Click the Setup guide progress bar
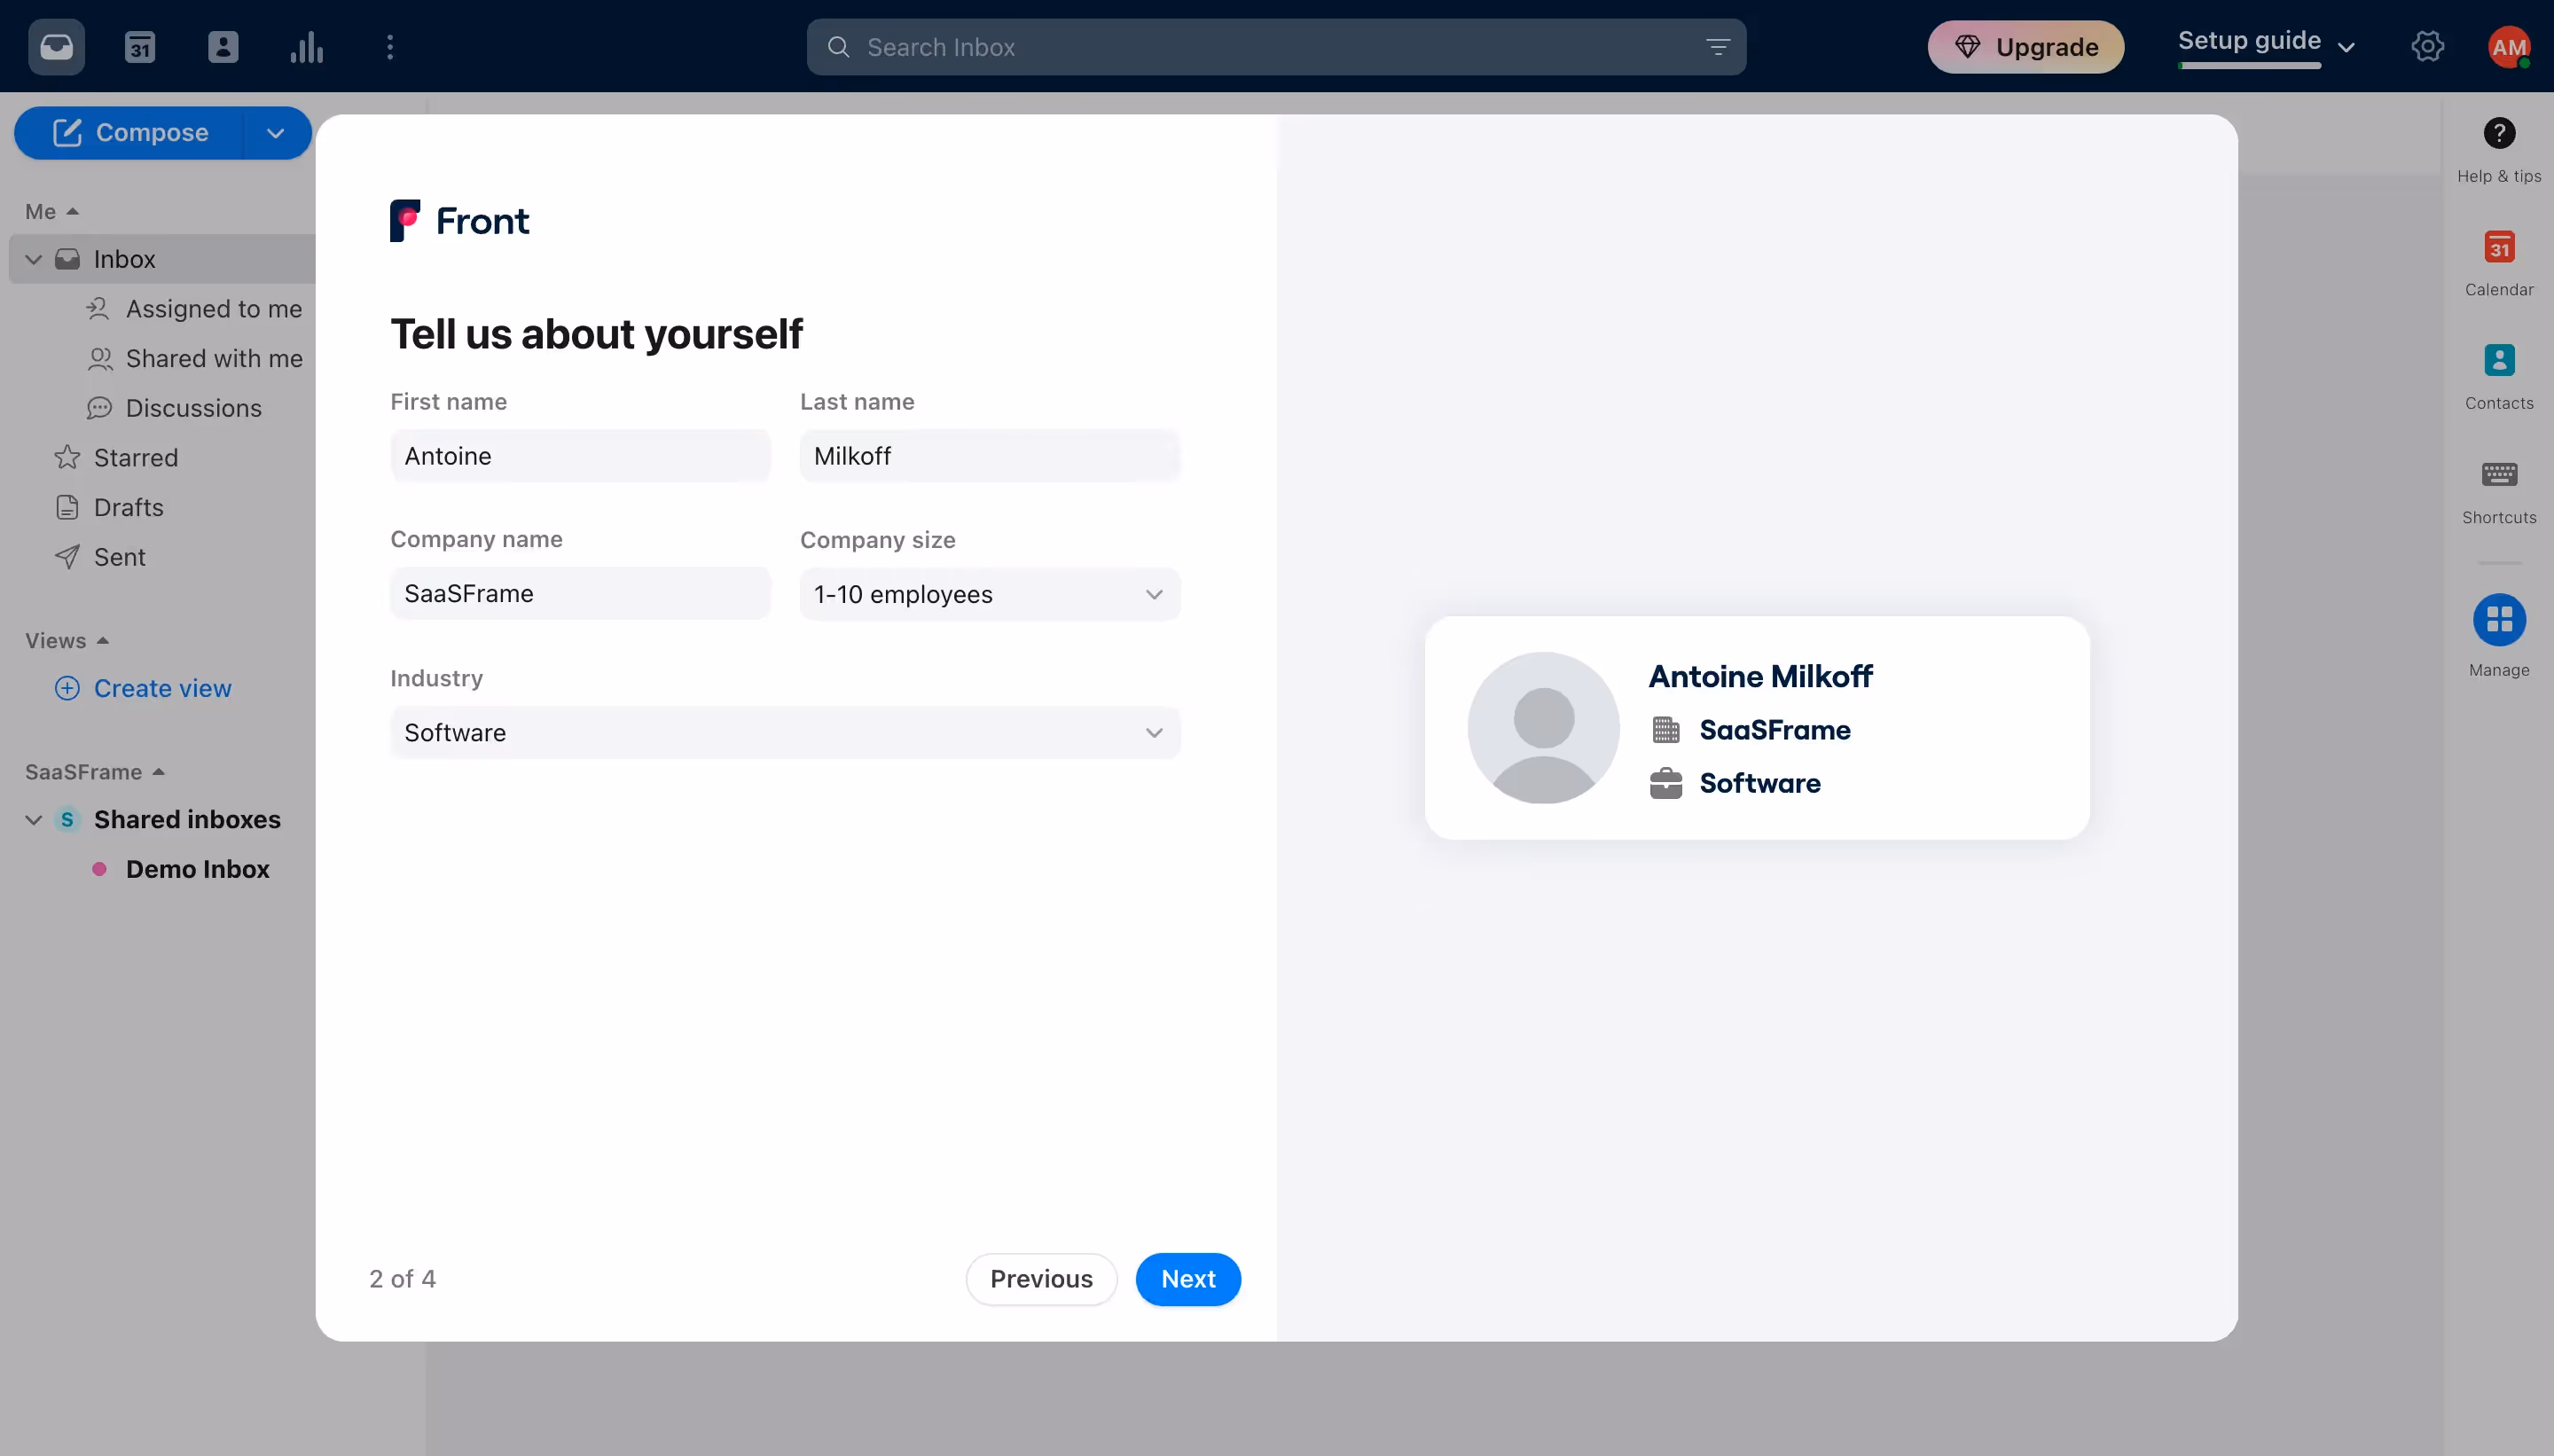The image size is (2554, 1456). pyautogui.click(x=2248, y=65)
